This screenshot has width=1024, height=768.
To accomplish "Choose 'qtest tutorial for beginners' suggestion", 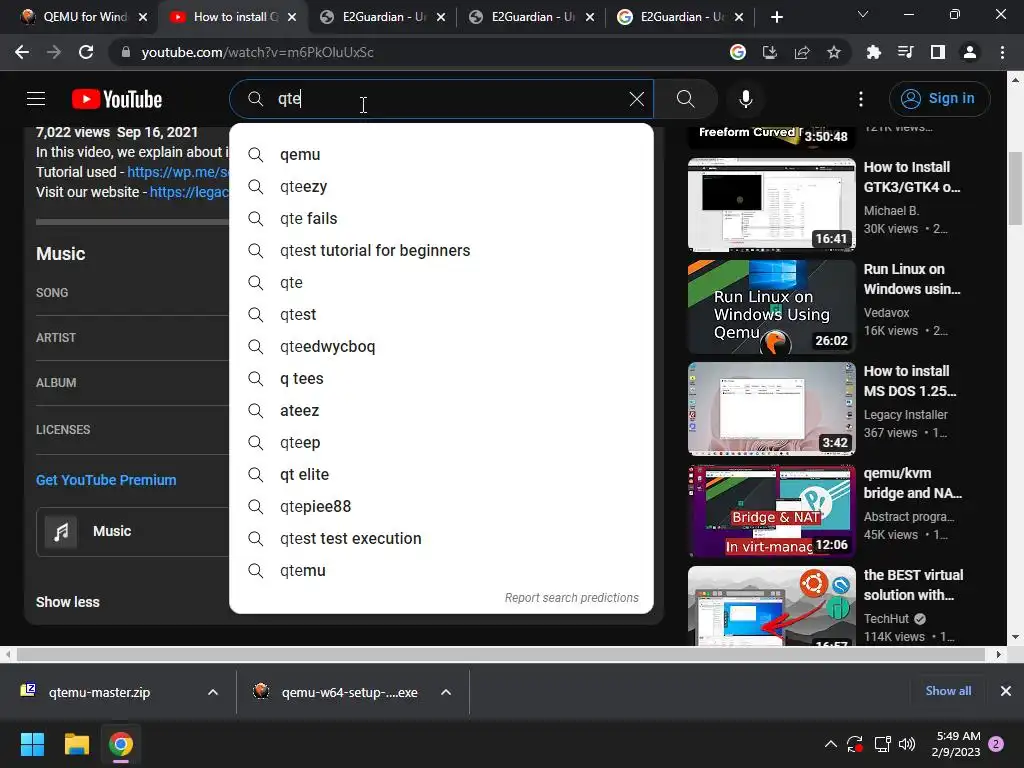I will click(441, 250).
